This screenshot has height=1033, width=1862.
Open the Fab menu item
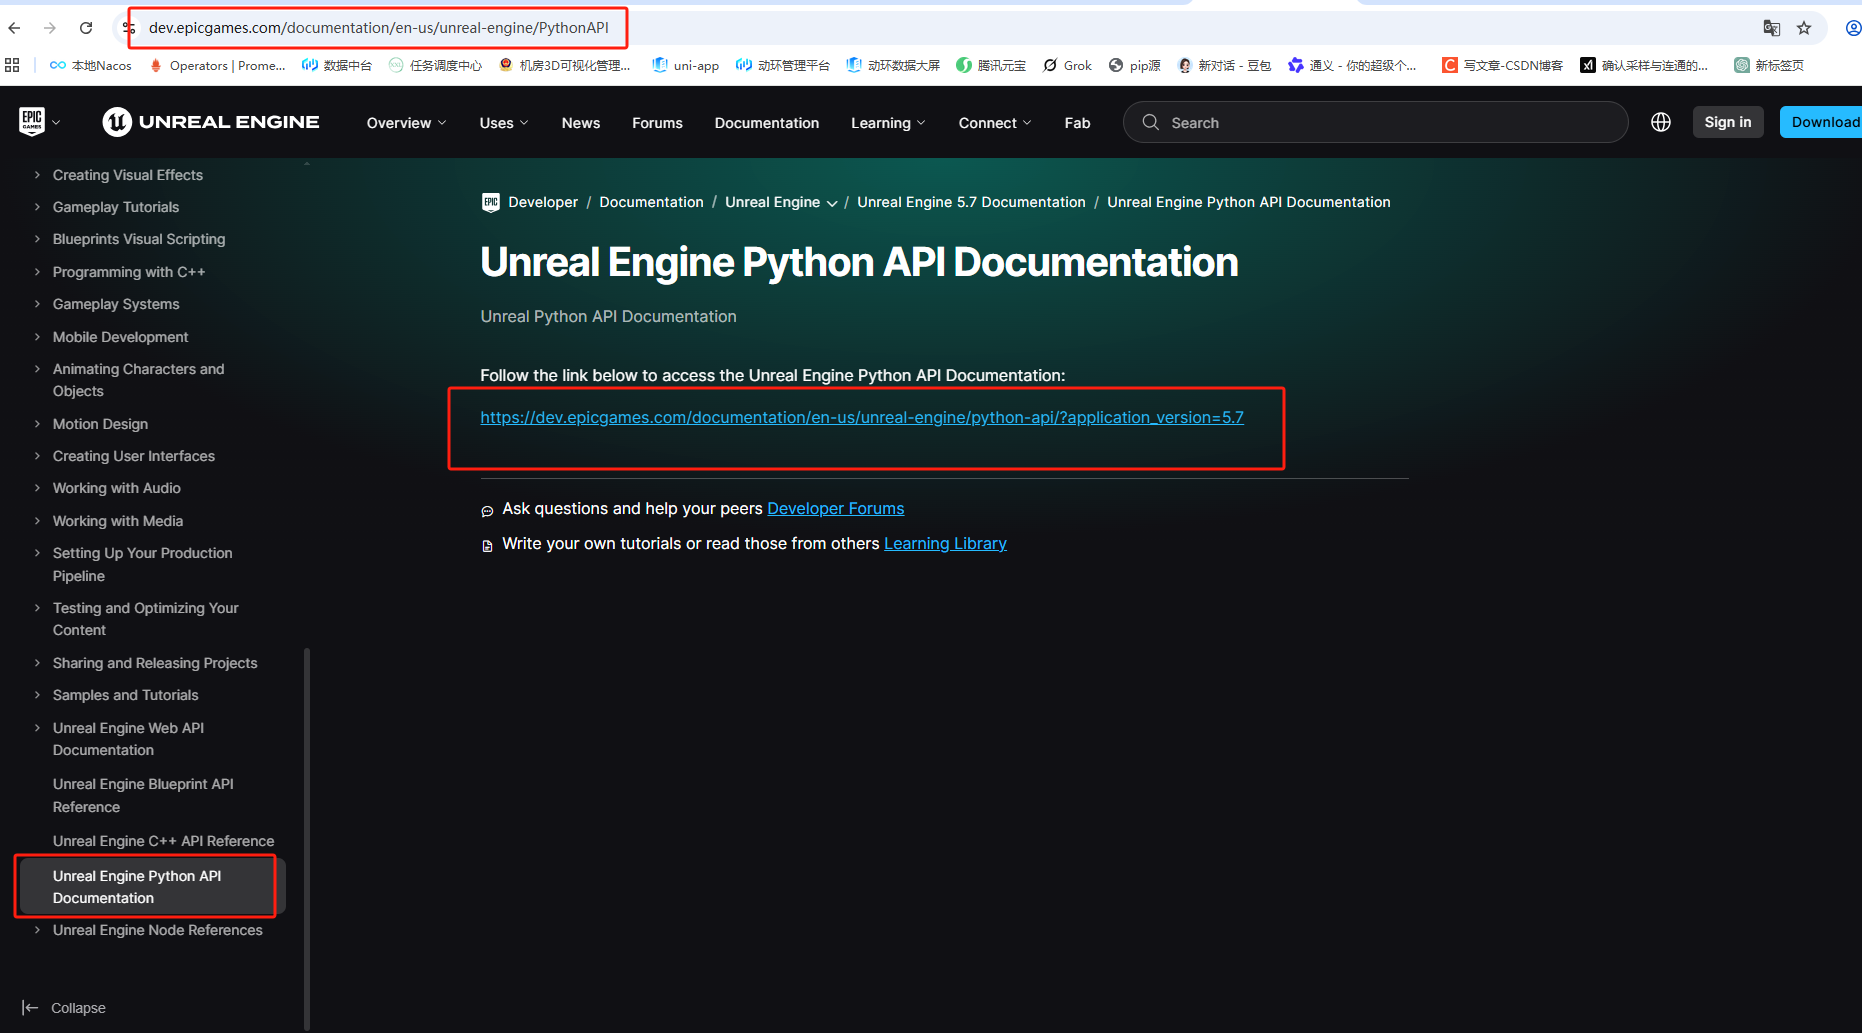[1077, 123]
